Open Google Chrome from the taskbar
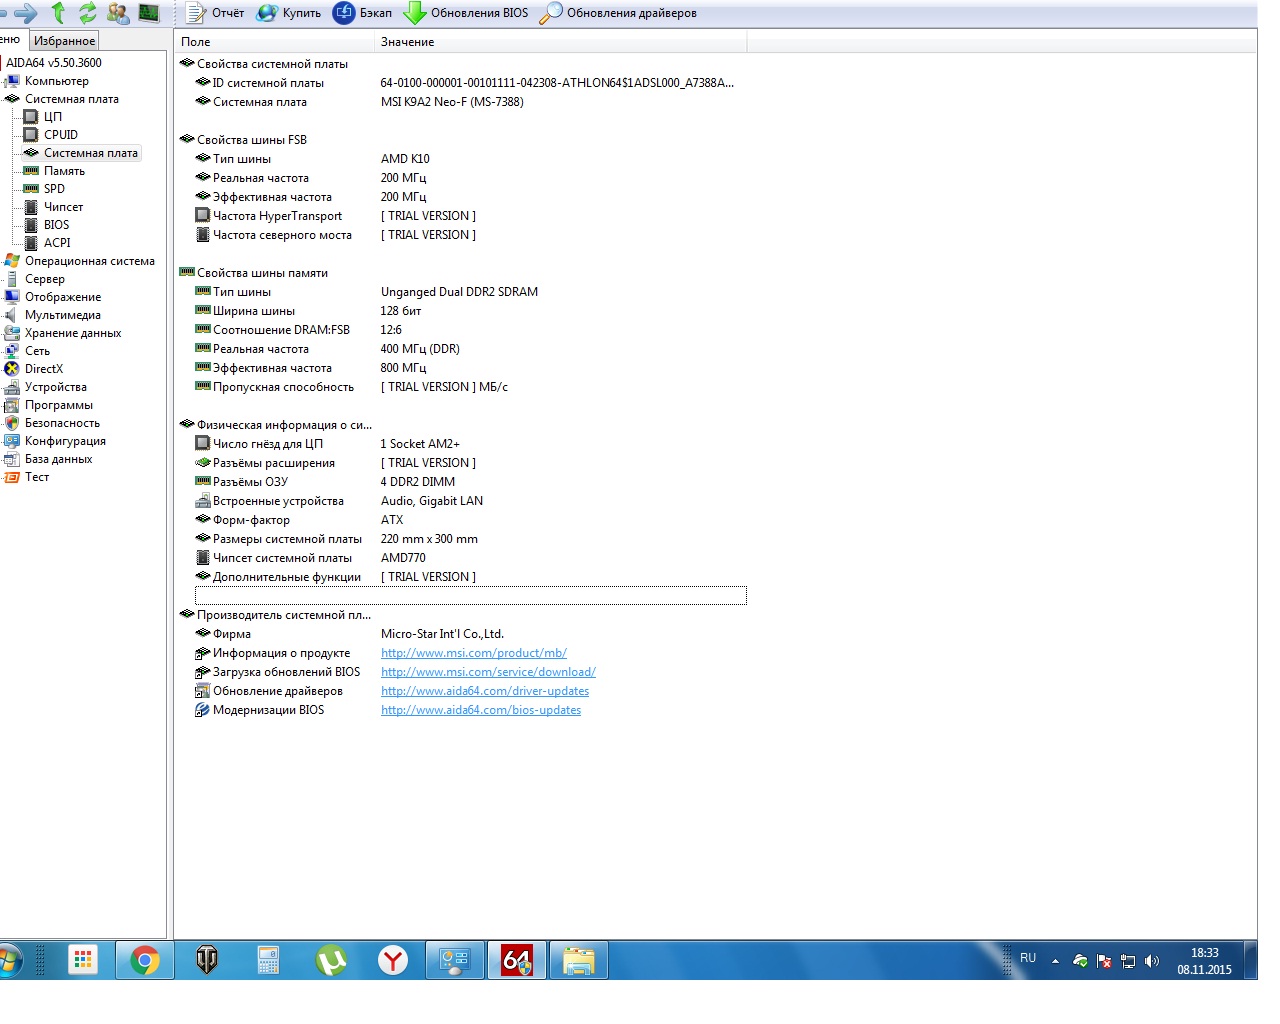Viewport: 1280px width, 1024px height. pos(145,961)
